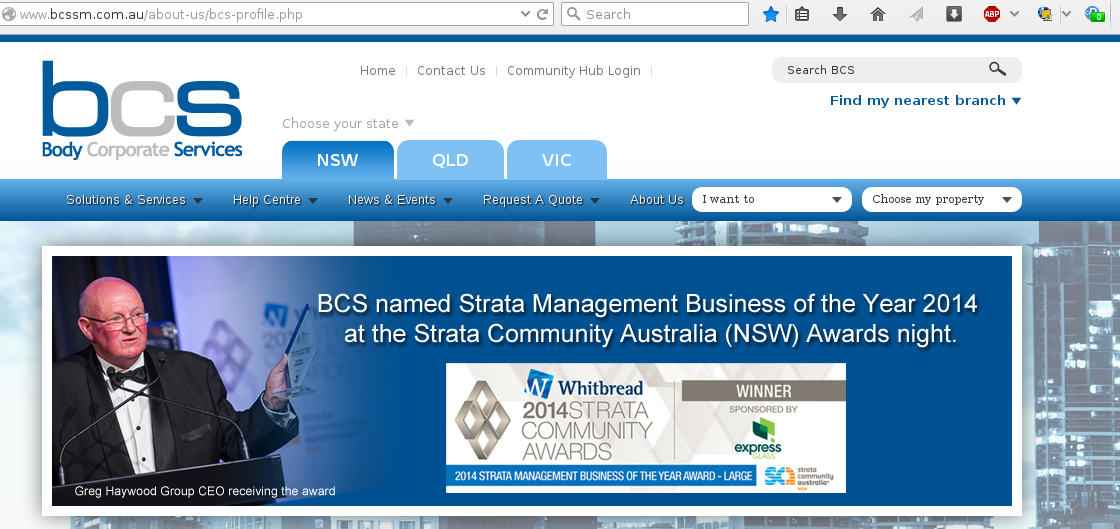Open the About Us menu item

(x=657, y=200)
